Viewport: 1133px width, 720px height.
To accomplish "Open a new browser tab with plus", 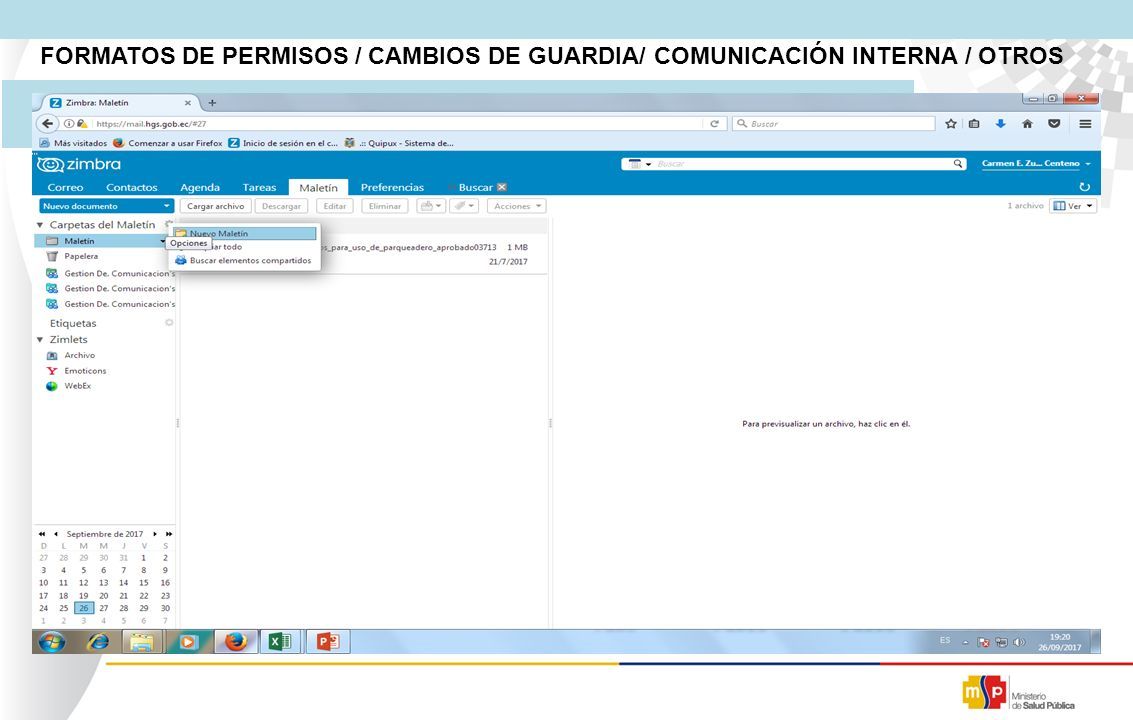I will pos(212,103).
